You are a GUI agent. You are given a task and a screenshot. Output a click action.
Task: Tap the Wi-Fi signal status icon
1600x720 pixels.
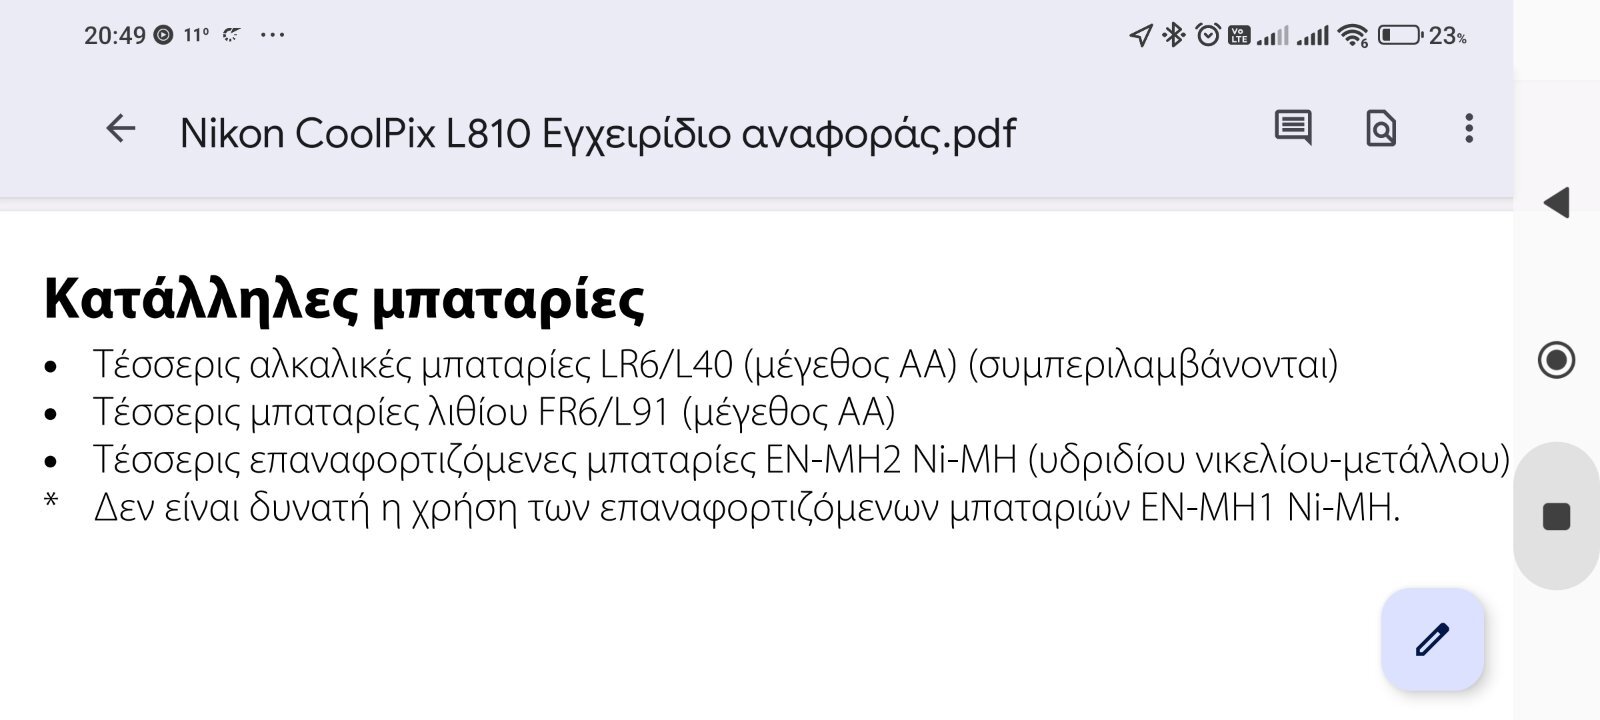click(x=1353, y=36)
